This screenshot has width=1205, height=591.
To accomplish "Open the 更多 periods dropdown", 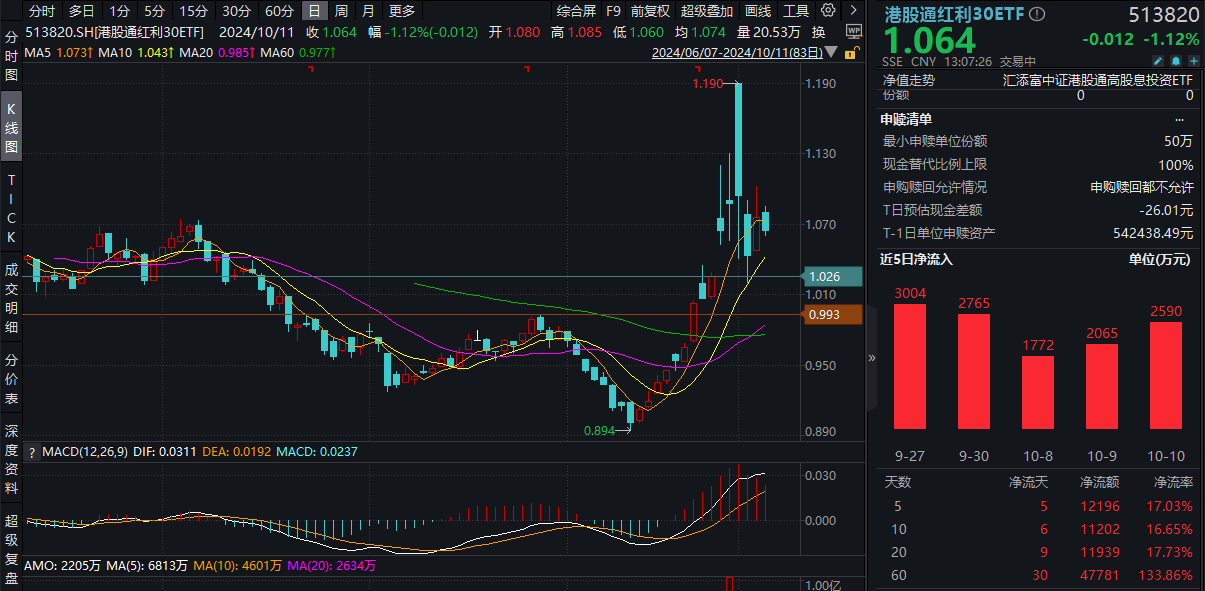I will pos(401,11).
